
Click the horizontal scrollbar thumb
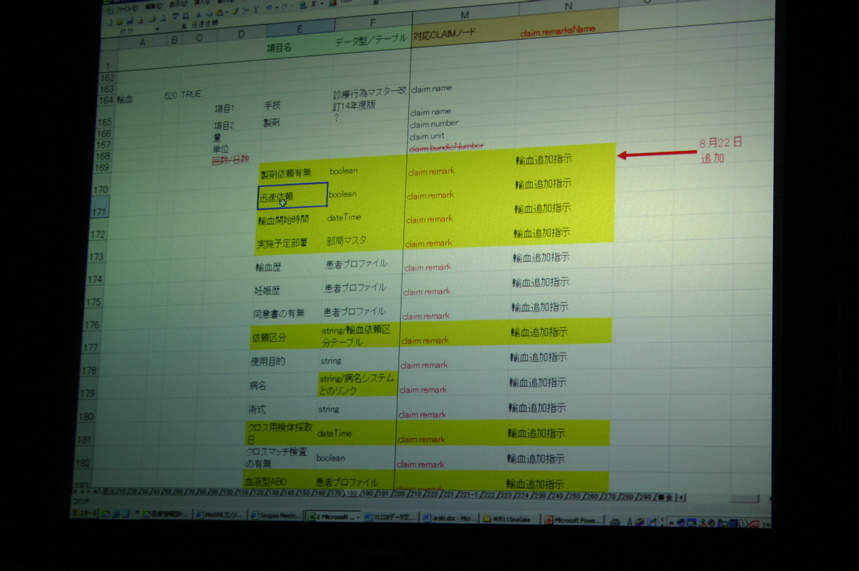pyautogui.click(x=744, y=499)
